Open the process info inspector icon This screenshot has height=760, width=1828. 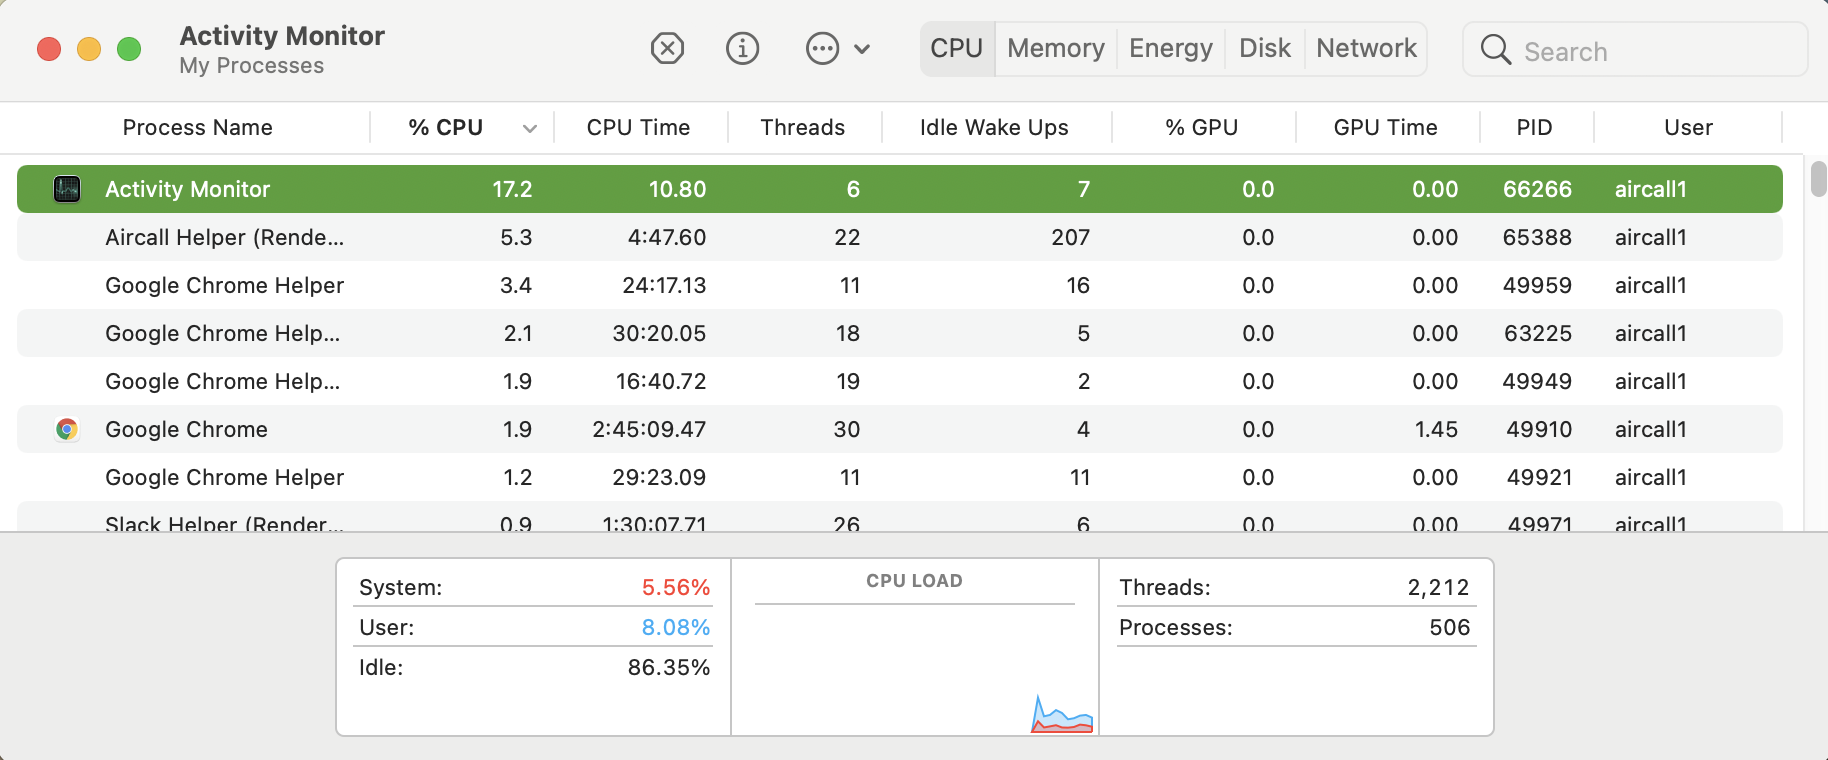click(742, 48)
